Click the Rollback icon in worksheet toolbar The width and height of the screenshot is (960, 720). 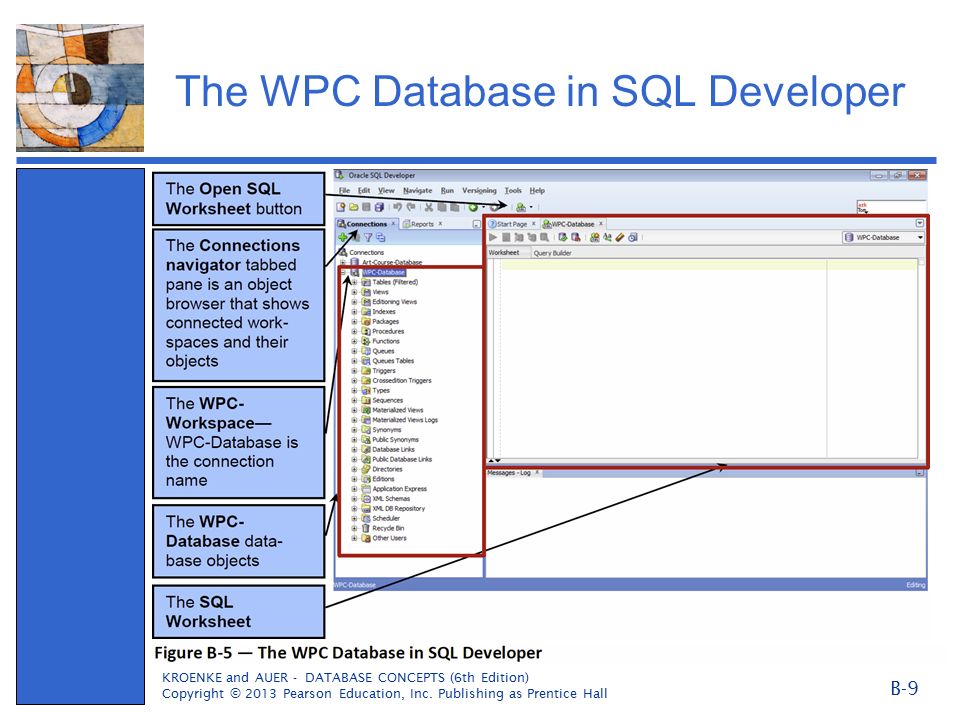[576, 237]
